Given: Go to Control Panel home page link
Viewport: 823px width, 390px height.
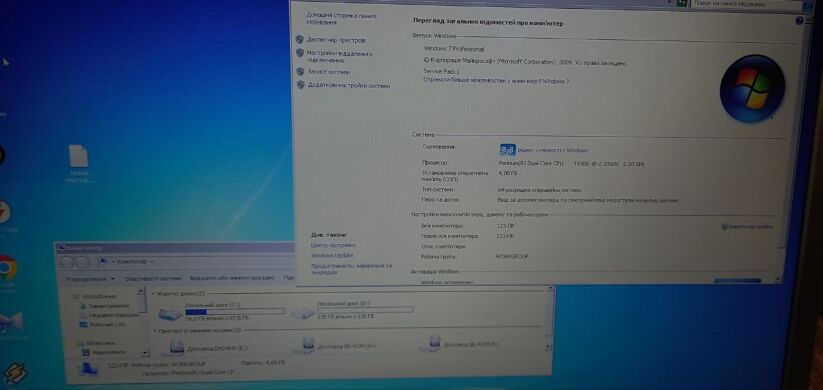Looking at the screenshot, I should pyautogui.click(x=341, y=19).
